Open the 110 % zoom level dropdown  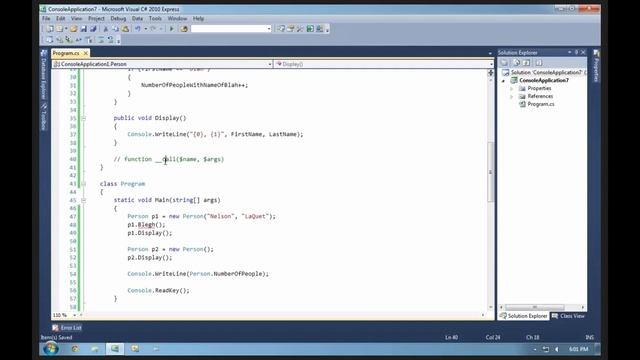tap(74, 316)
